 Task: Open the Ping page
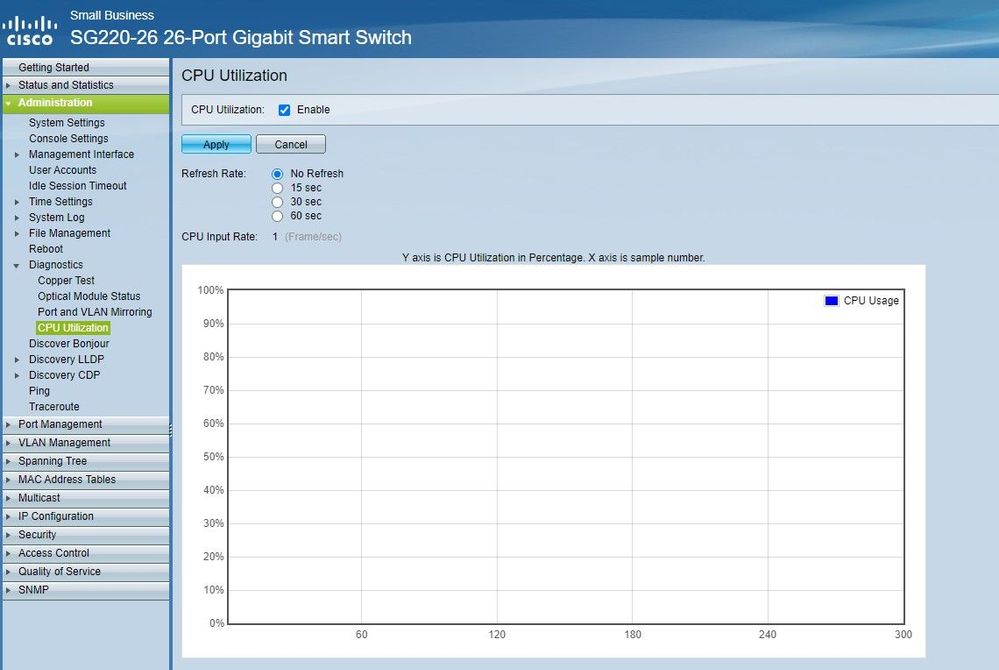click(39, 391)
